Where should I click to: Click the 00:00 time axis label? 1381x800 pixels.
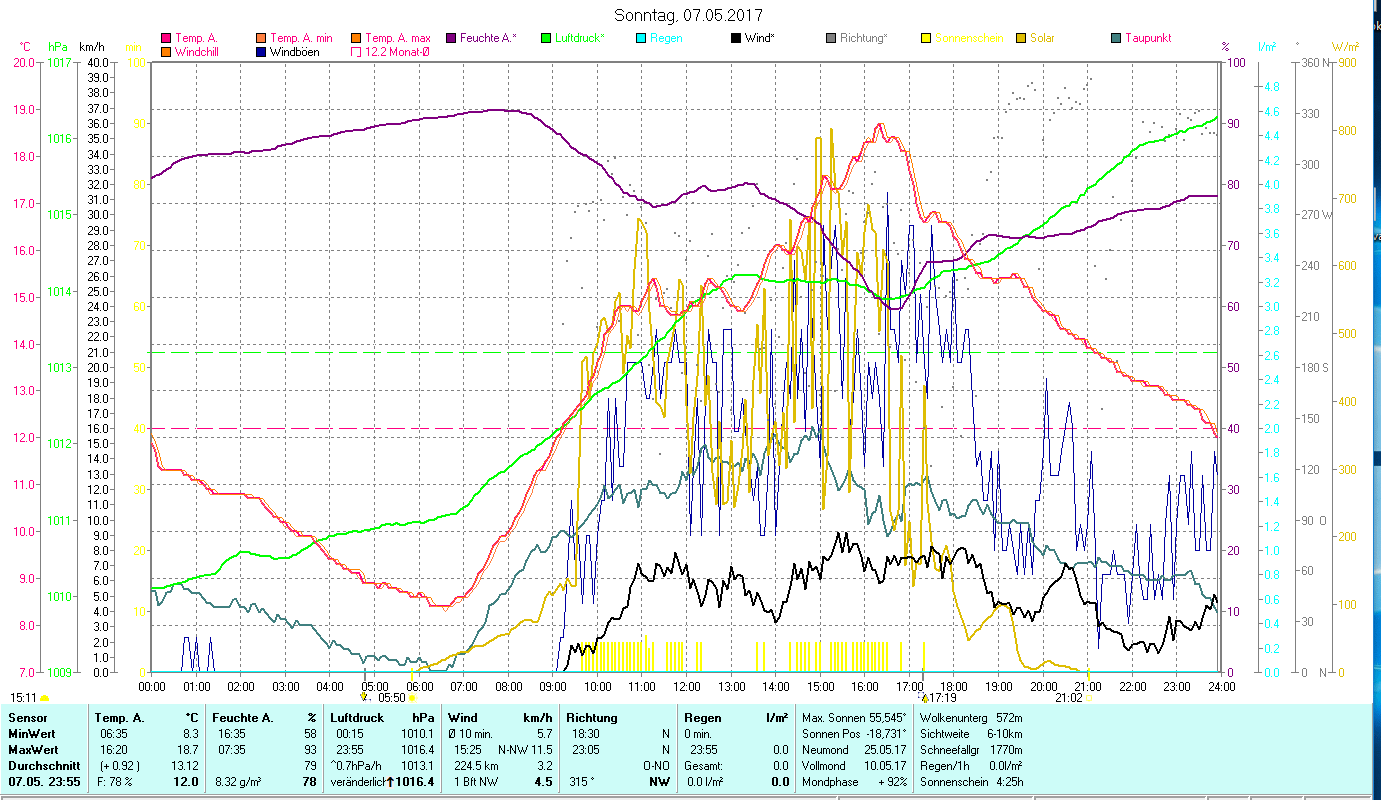click(152, 686)
